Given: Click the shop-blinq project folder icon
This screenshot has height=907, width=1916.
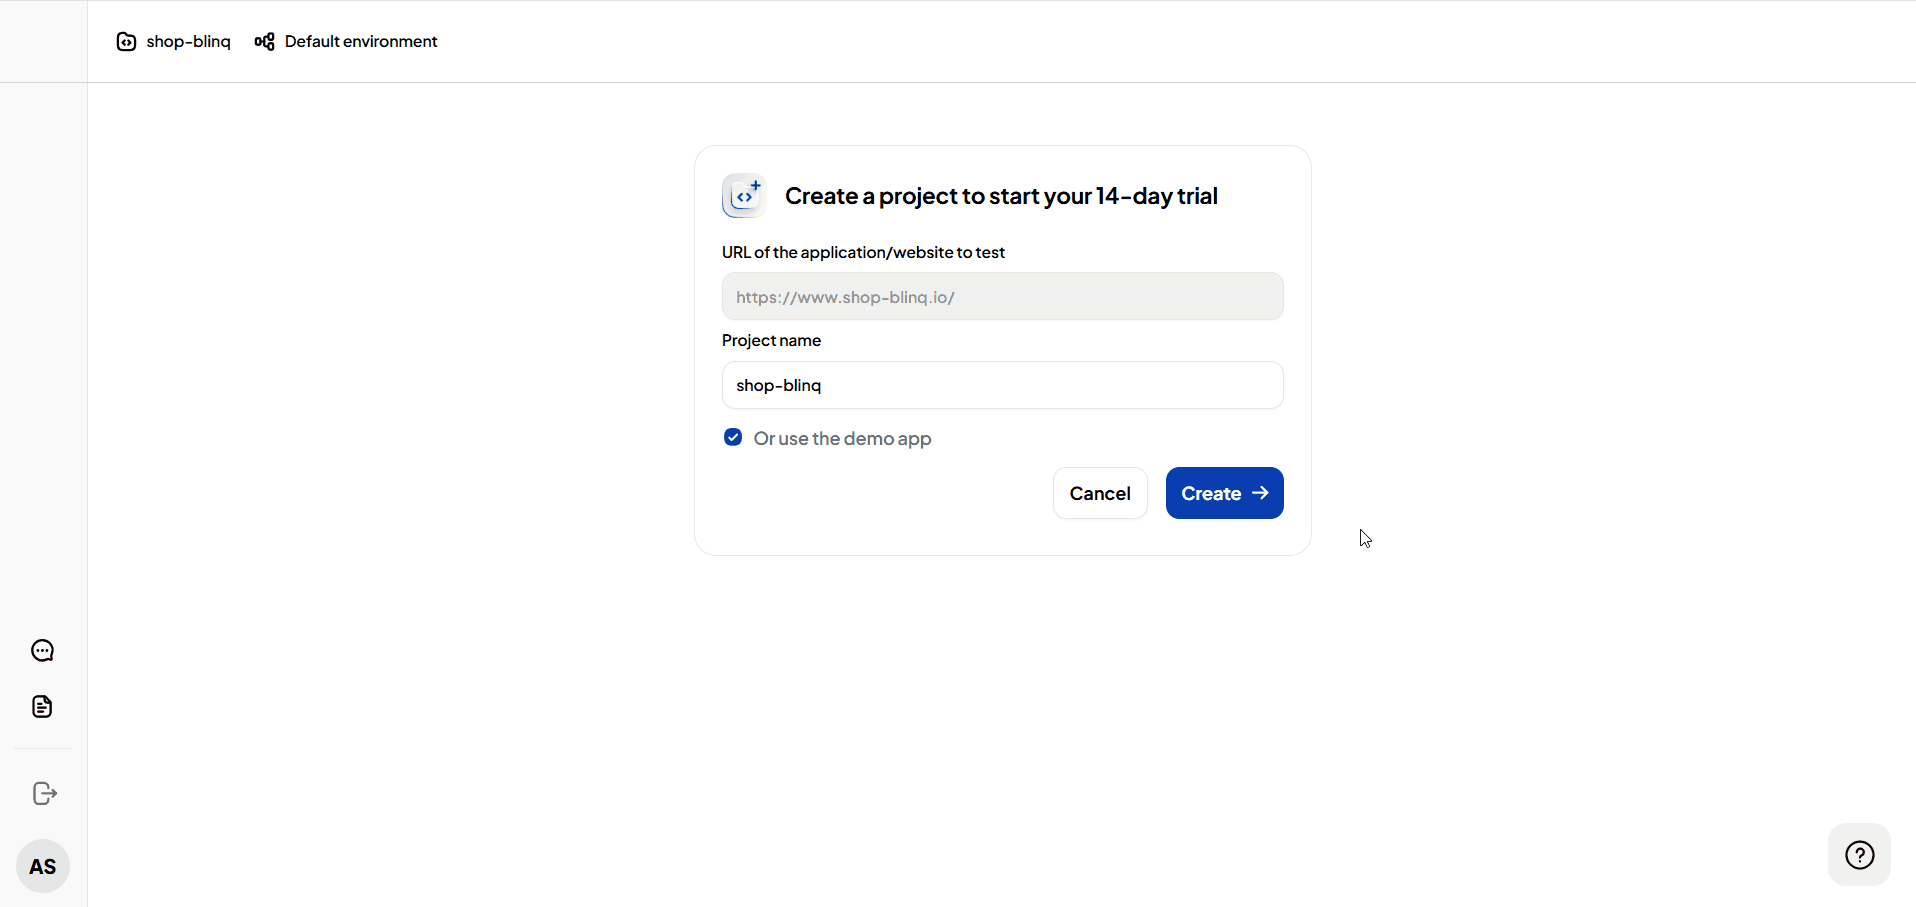Looking at the screenshot, I should tap(127, 41).
